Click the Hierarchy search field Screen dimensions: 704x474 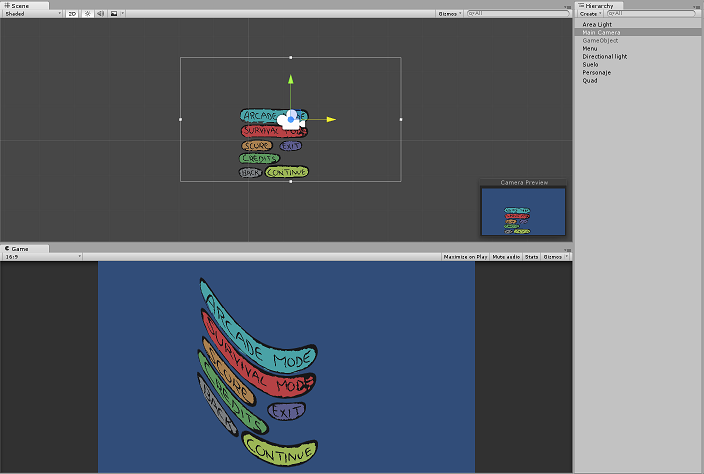click(x=650, y=14)
